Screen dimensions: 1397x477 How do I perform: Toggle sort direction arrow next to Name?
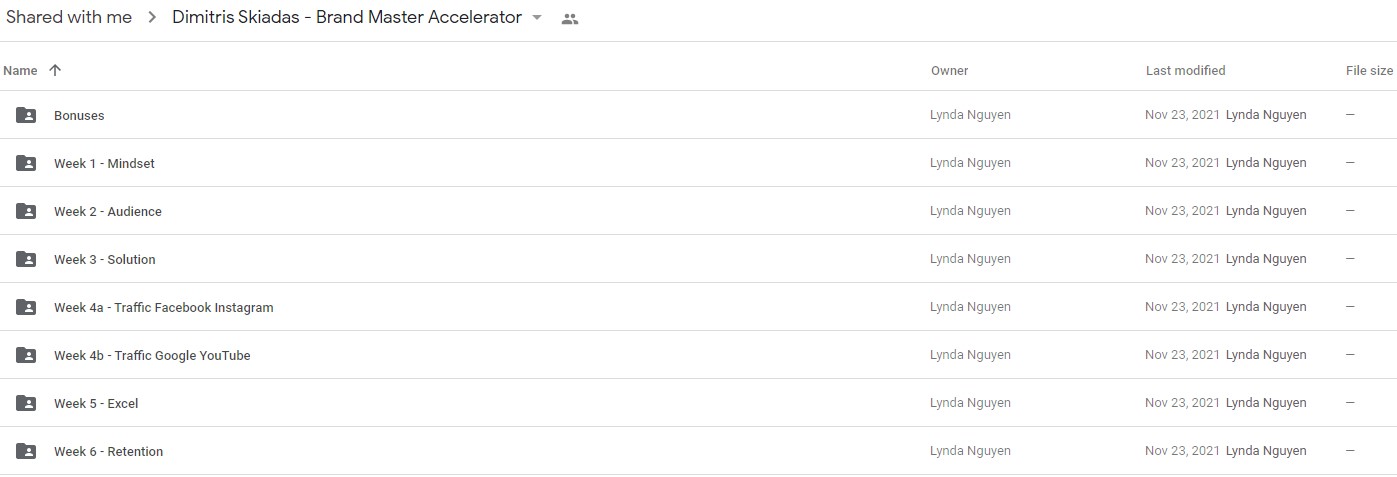pyautogui.click(x=55, y=70)
